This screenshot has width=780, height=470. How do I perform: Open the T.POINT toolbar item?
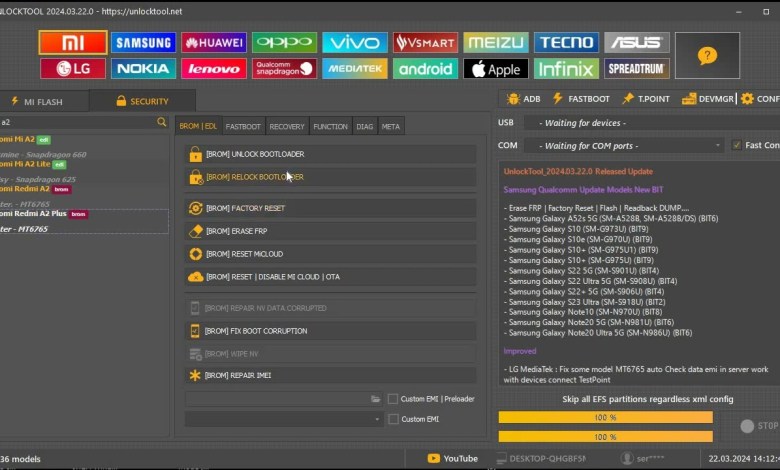tap(646, 98)
